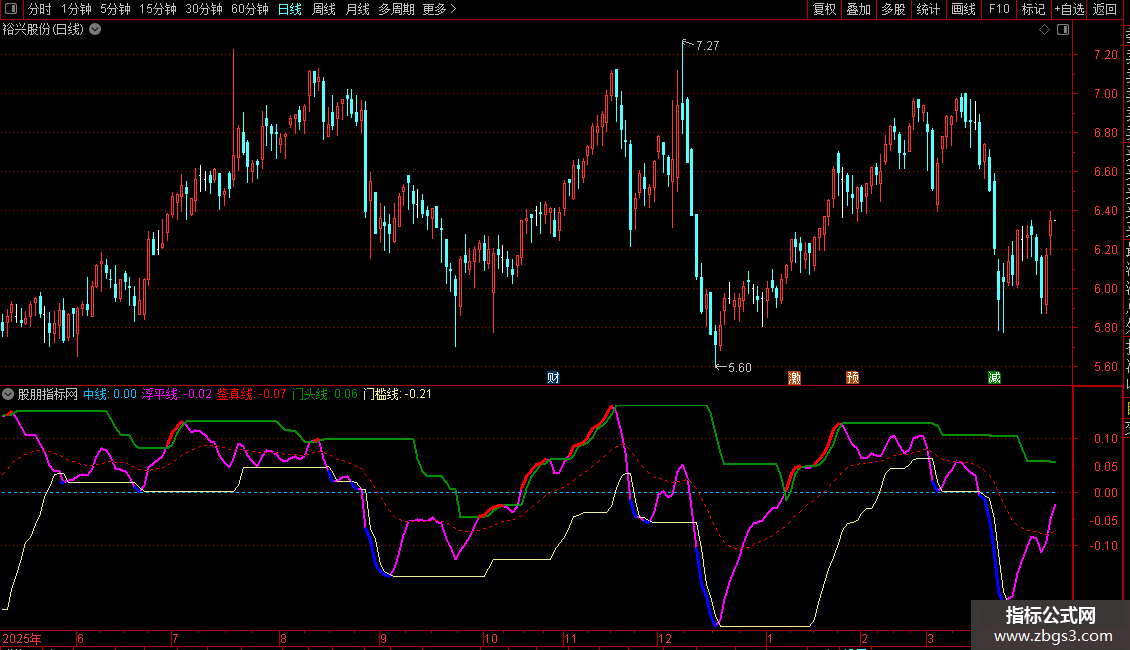Click the 复权 price adjustment button
The width and height of the screenshot is (1130, 650).
(x=824, y=10)
